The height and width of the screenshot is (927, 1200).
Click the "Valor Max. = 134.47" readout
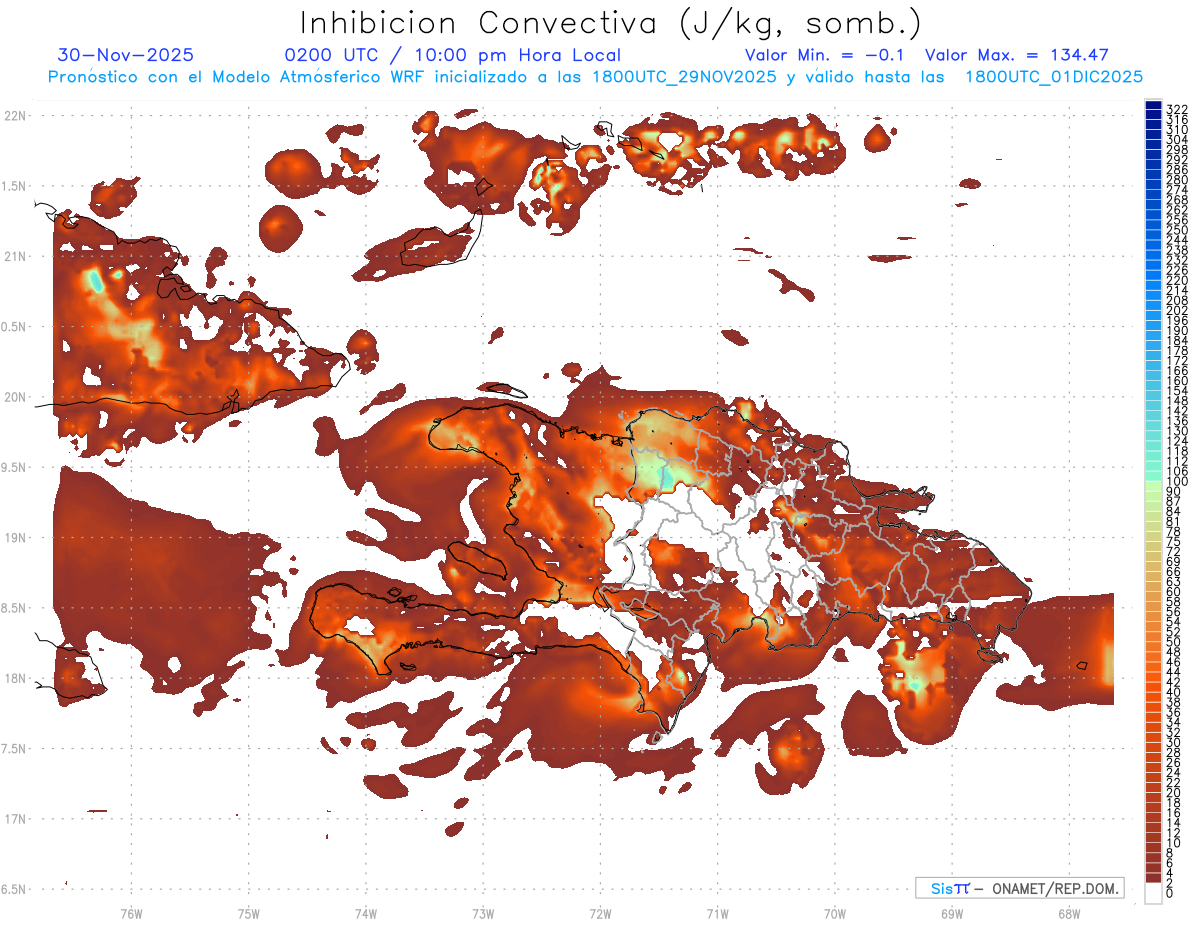[x=1017, y=55]
